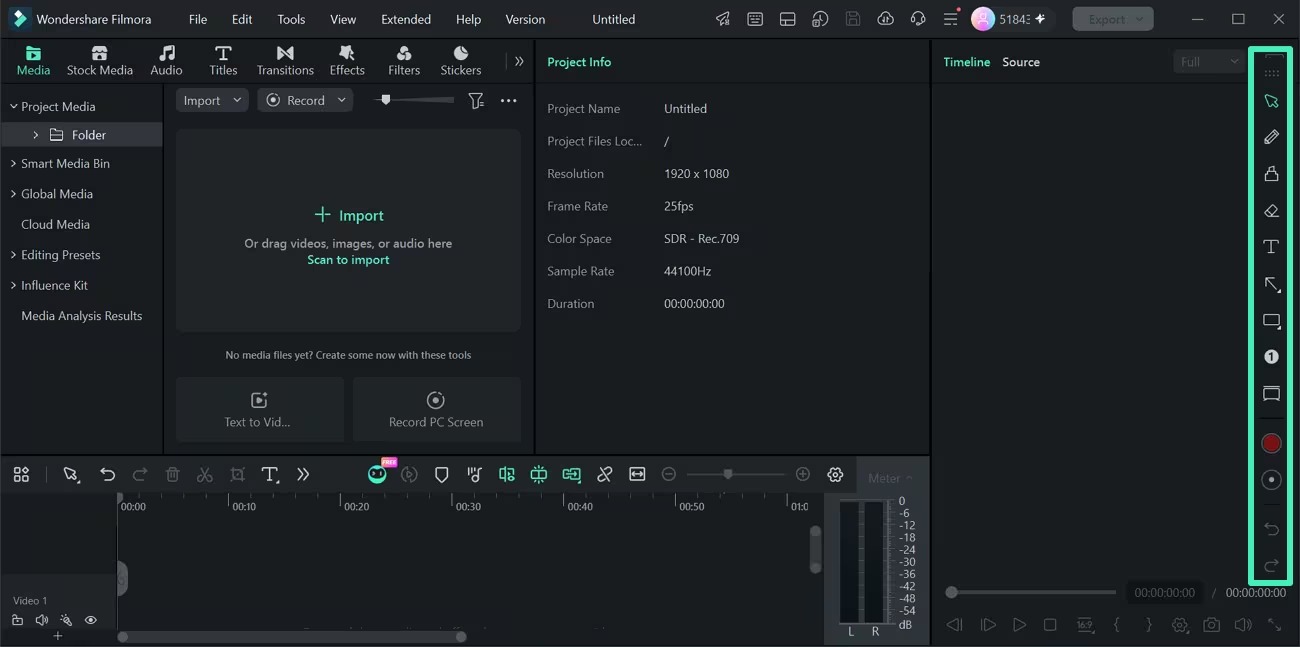This screenshot has width=1300, height=647.
Task: Show more panel tabs with double chevron
Action: [519, 61]
